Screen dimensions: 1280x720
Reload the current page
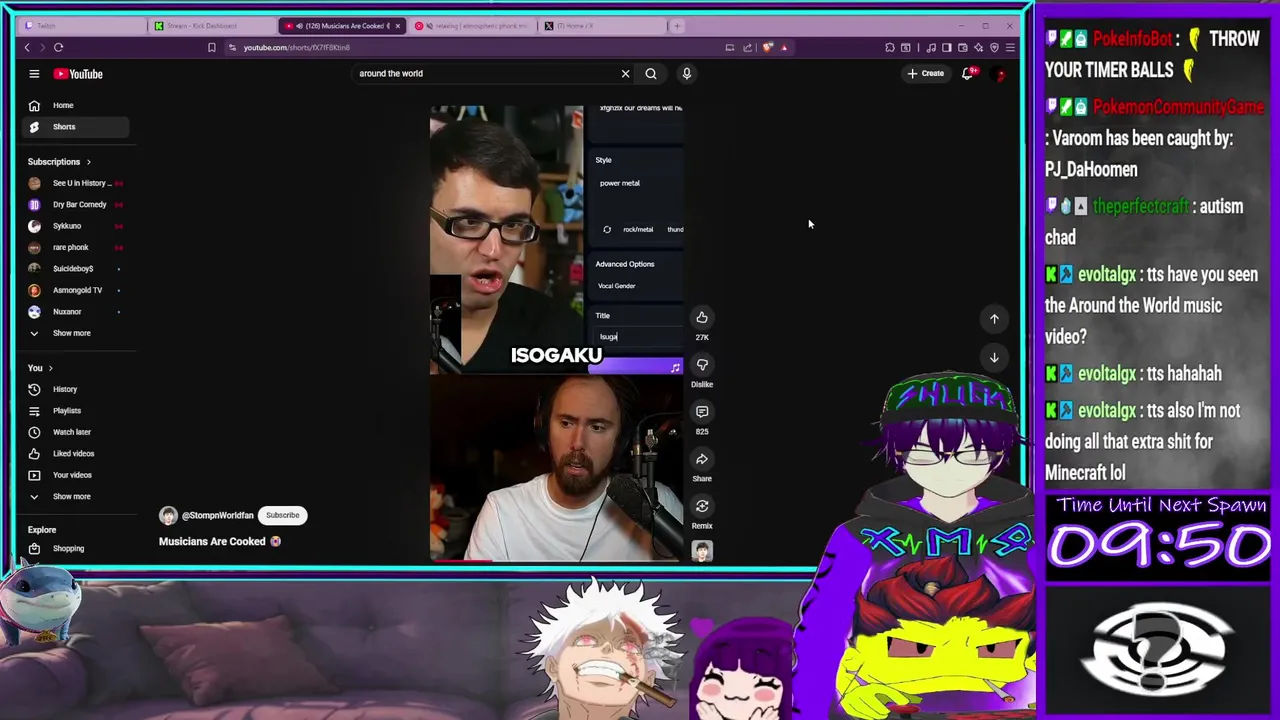point(59,47)
